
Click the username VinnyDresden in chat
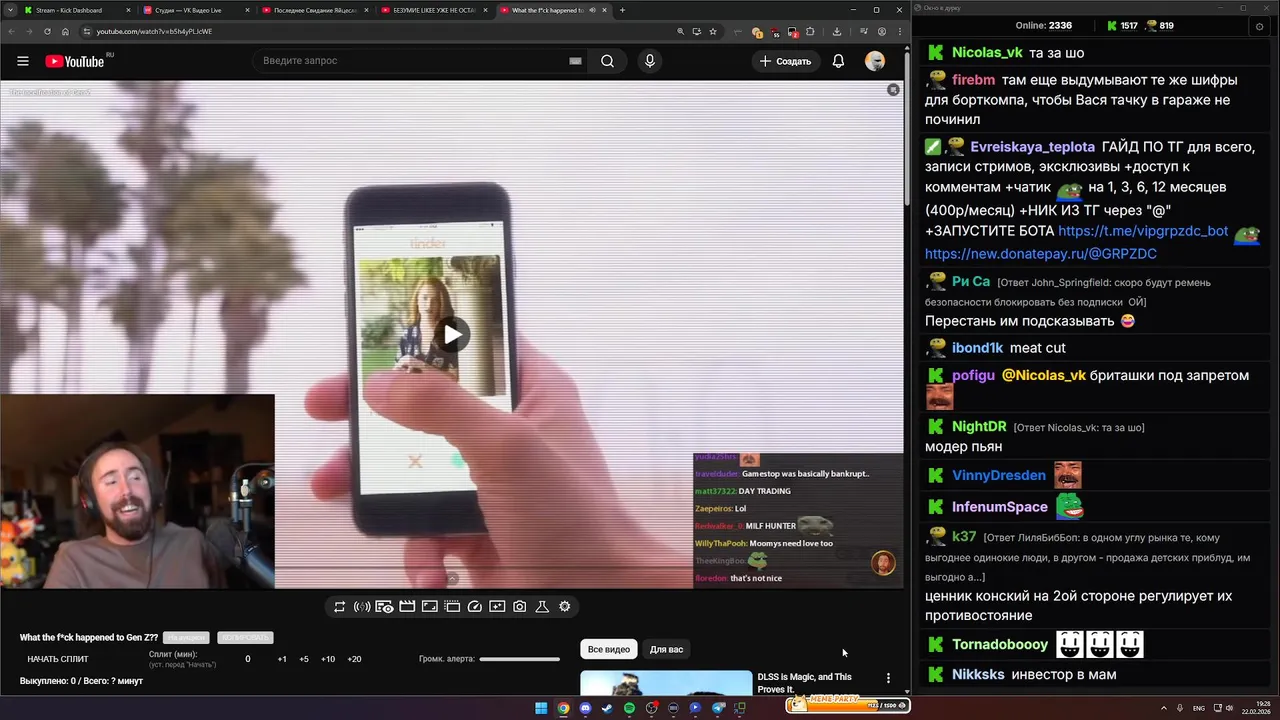(999, 476)
